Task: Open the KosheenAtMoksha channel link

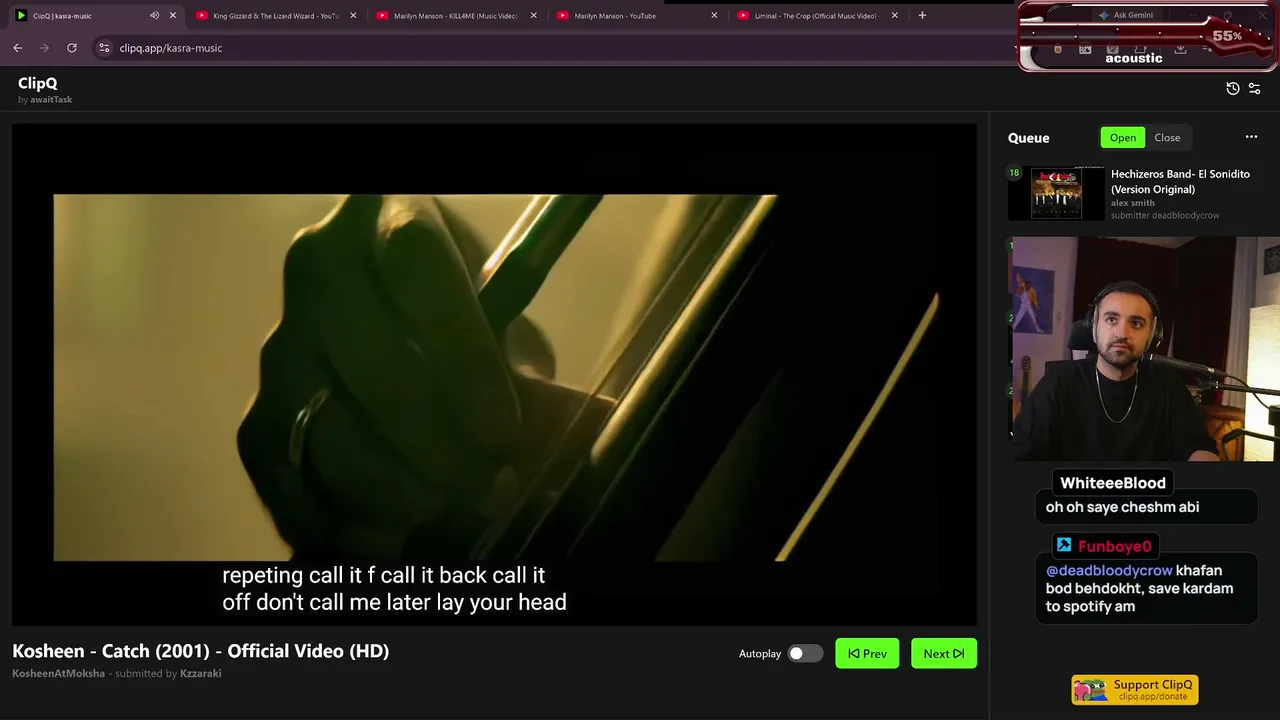Action: 58,674
